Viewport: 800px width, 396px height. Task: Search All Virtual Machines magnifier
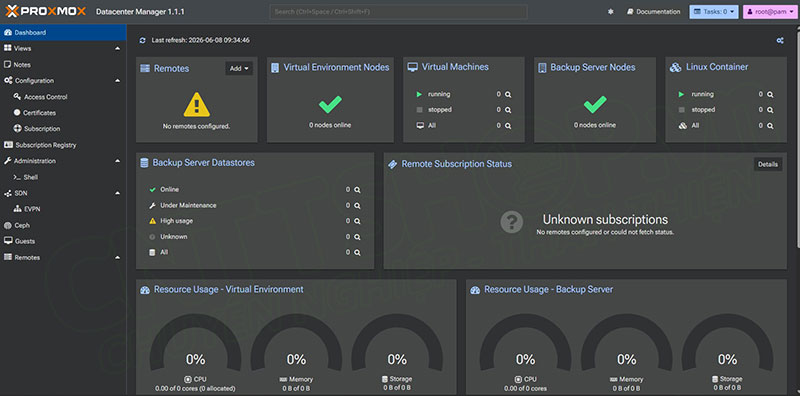tap(508, 126)
